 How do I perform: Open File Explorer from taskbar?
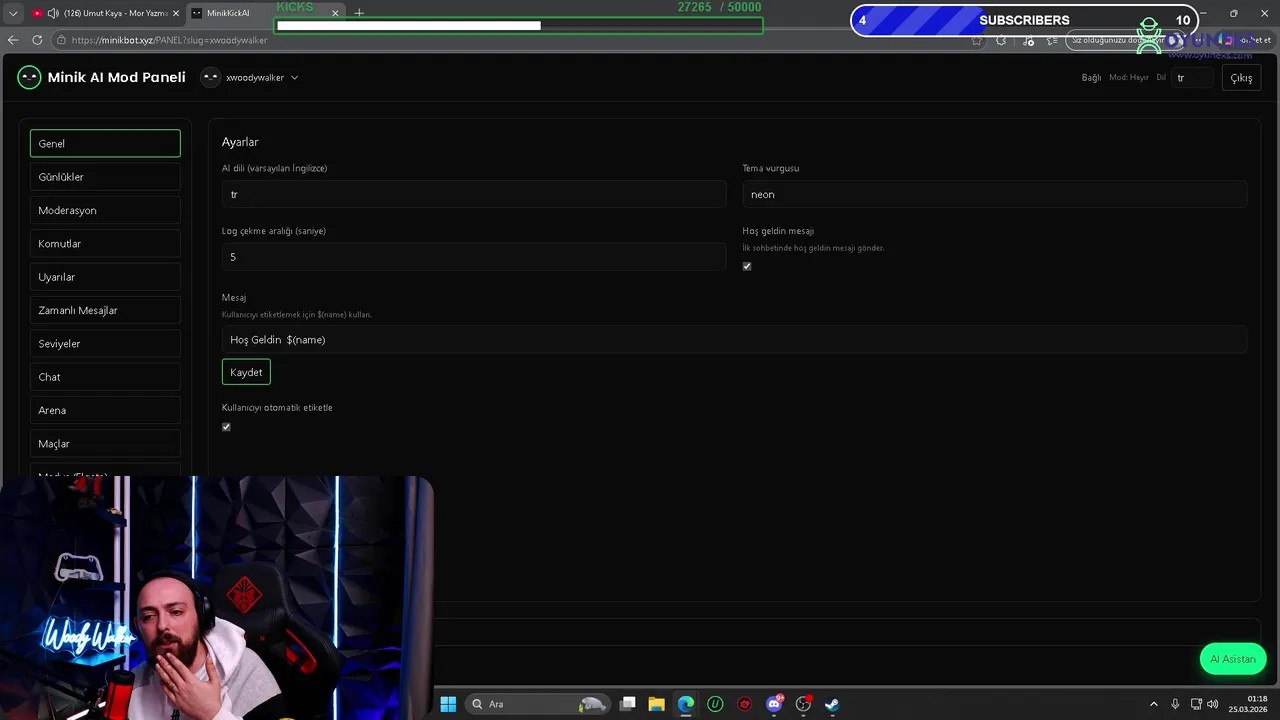click(657, 704)
